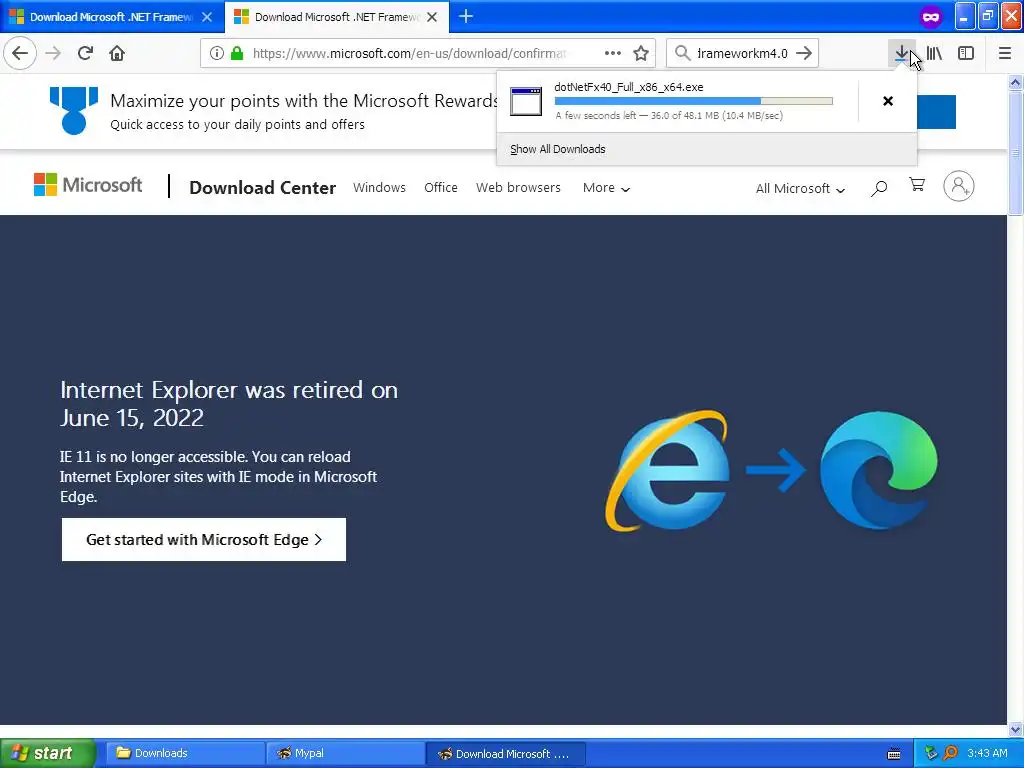Click the private browsing mask icon

coord(931,16)
